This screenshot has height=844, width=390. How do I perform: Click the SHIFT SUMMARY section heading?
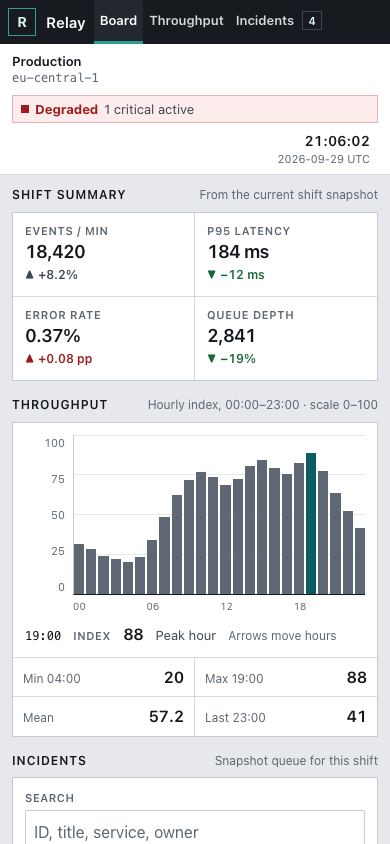coord(69,195)
